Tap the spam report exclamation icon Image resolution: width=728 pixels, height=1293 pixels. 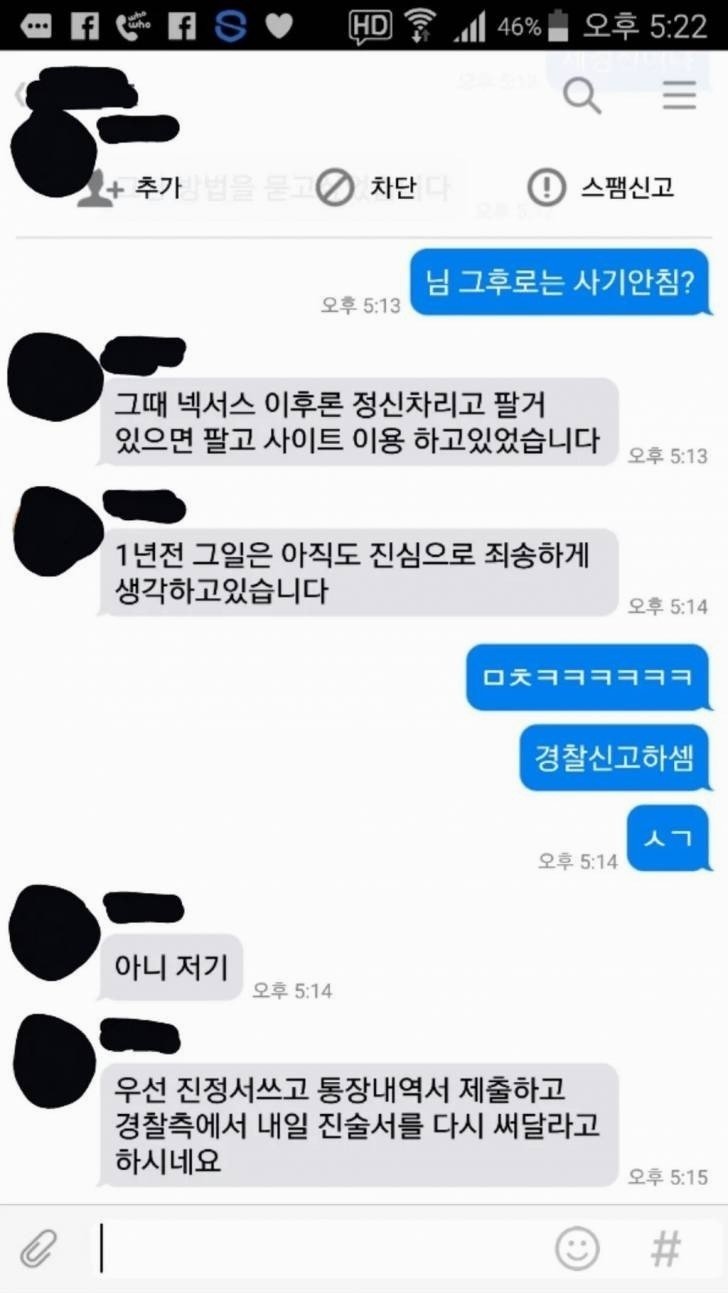pos(546,187)
